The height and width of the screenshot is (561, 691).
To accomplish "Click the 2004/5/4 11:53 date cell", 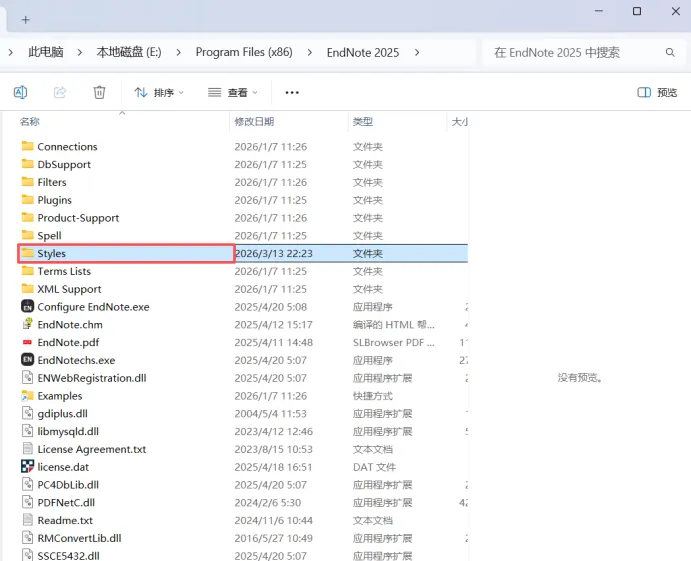I will click(x=270, y=414).
